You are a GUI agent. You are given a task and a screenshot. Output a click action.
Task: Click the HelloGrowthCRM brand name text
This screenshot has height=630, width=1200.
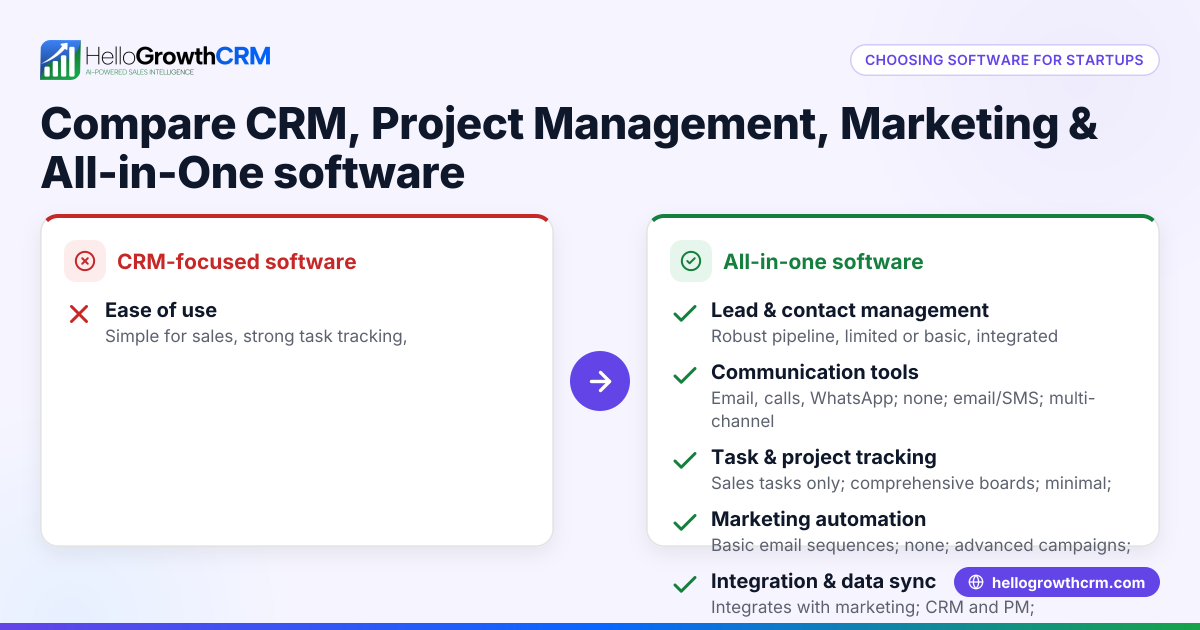click(178, 56)
